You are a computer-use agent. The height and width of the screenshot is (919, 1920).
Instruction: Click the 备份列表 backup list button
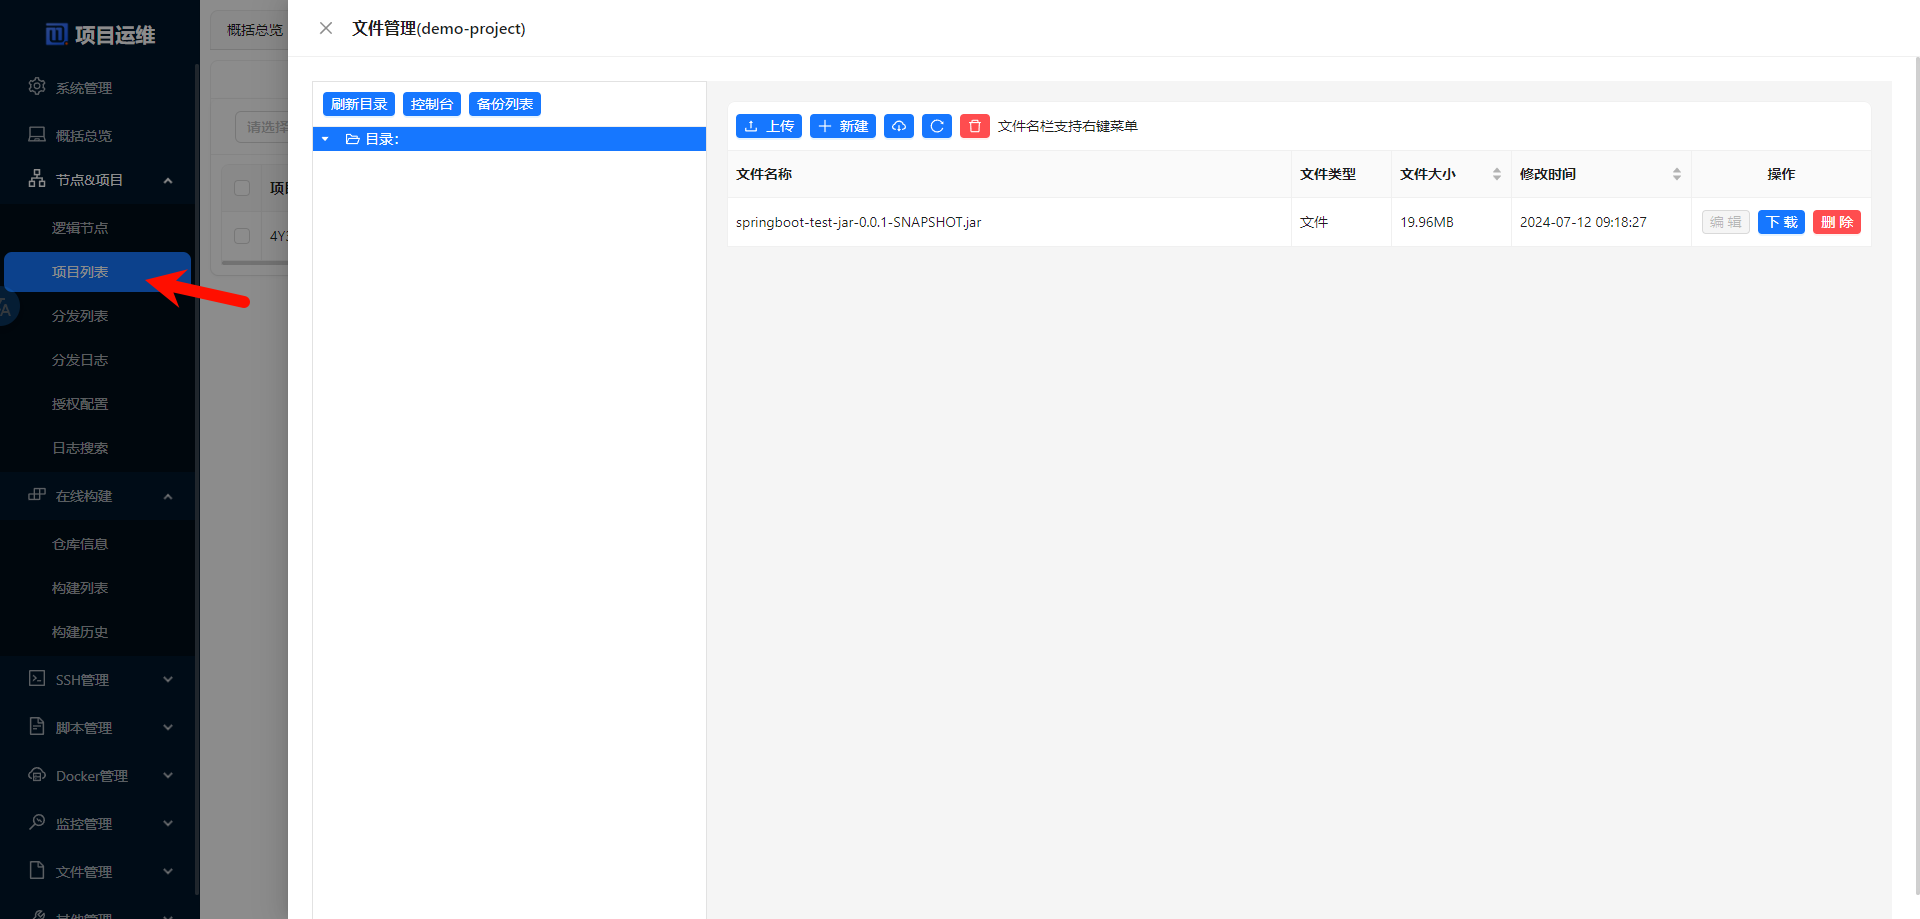[x=504, y=104]
